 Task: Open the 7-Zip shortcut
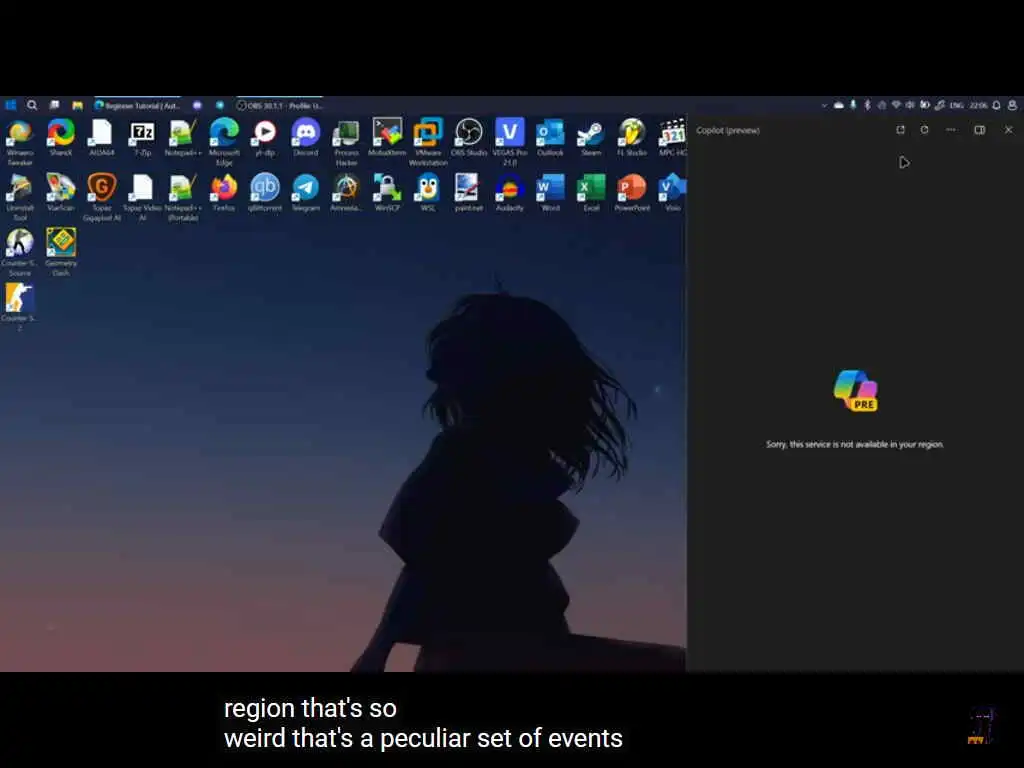tap(142, 137)
